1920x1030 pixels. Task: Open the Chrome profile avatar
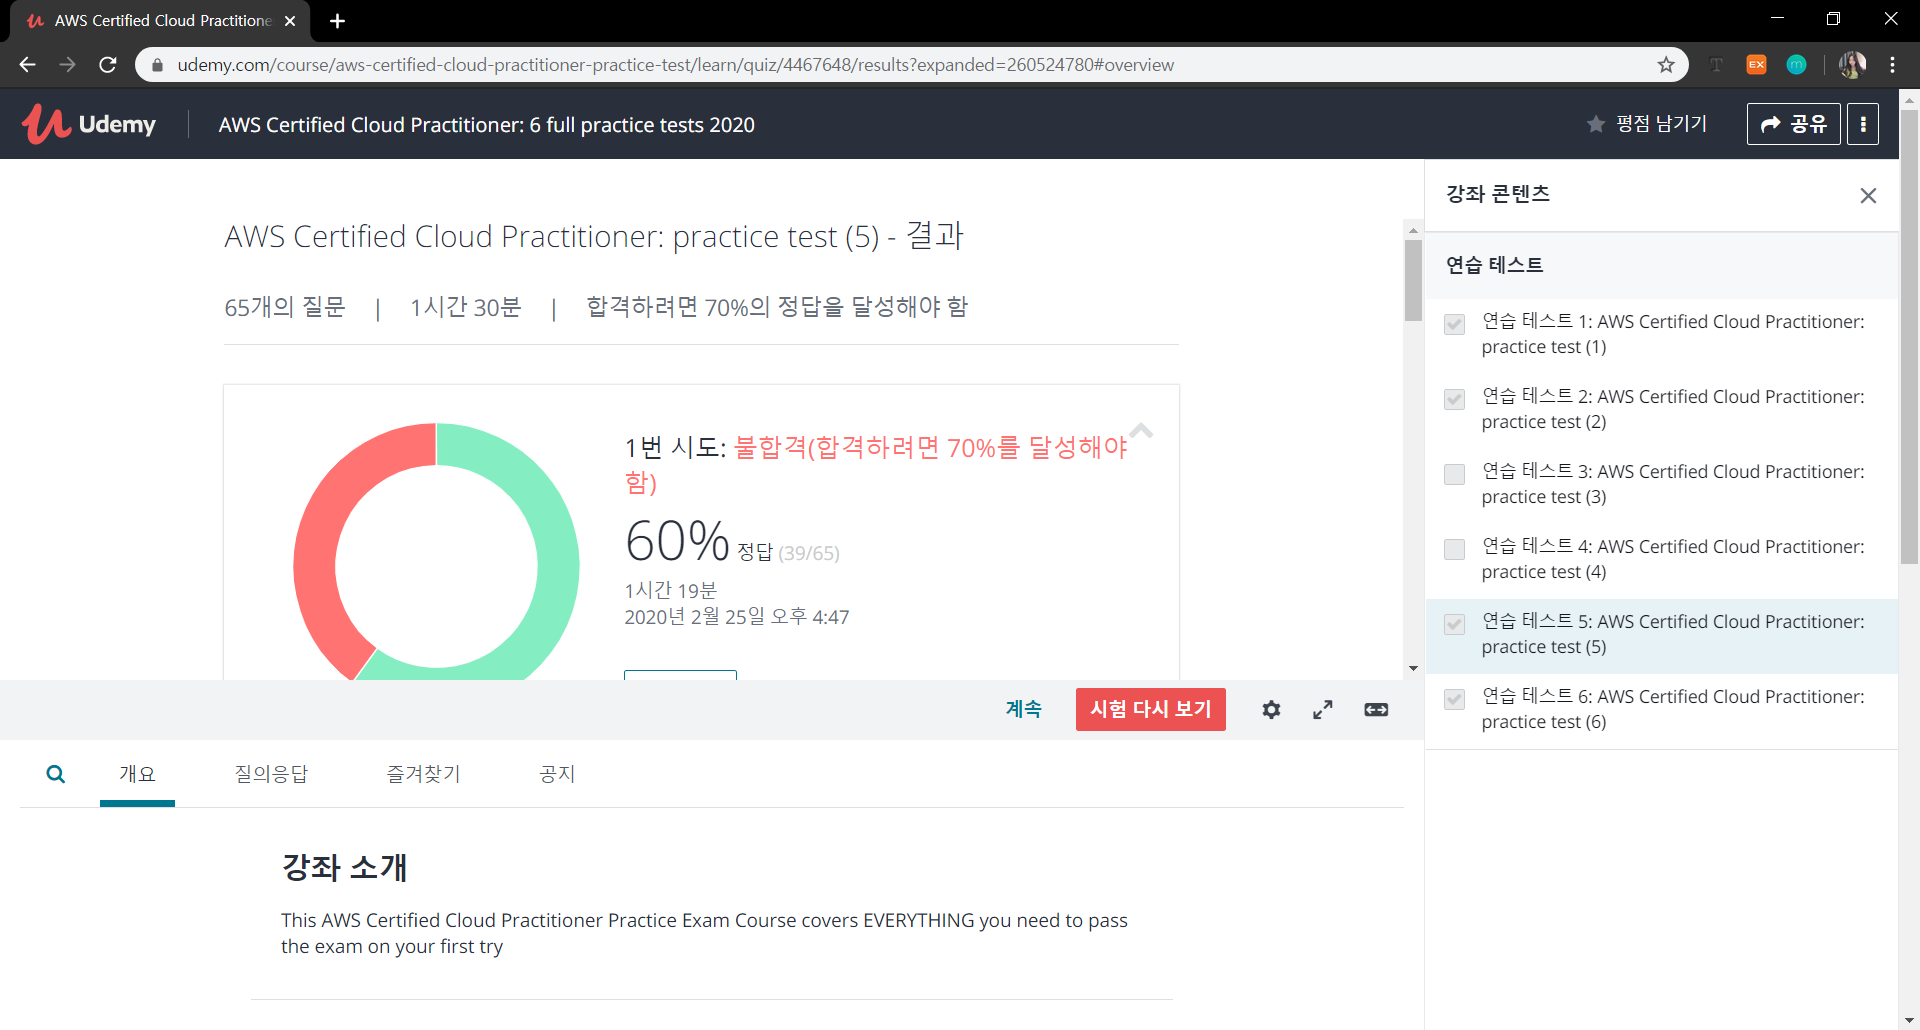point(1852,65)
